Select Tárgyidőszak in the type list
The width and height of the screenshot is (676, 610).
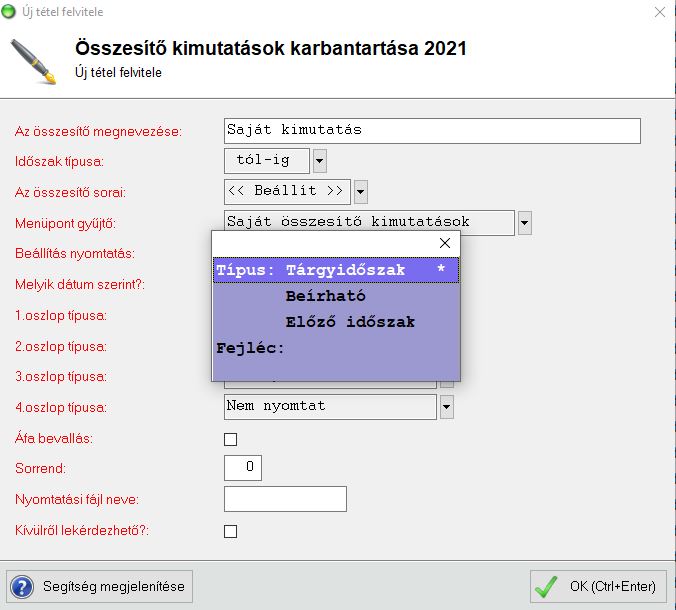tap(345, 270)
